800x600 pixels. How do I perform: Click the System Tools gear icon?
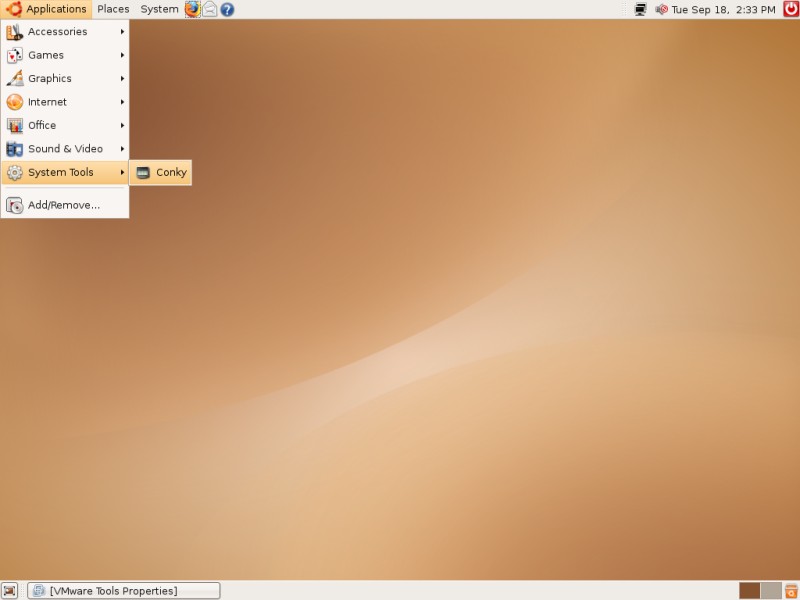14,172
